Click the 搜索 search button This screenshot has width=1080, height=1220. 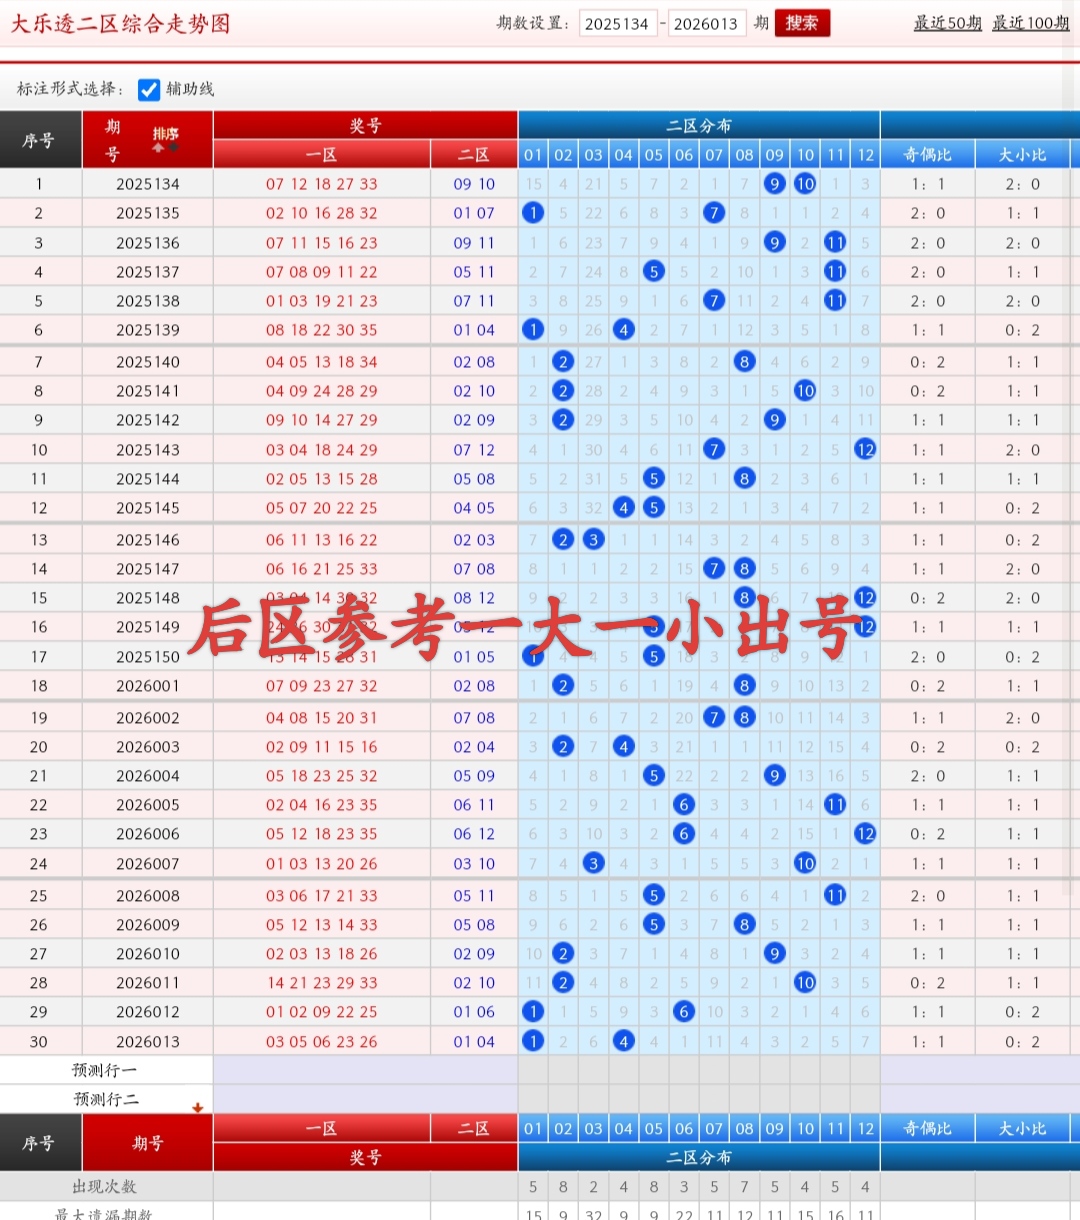click(x=801, y=22)
